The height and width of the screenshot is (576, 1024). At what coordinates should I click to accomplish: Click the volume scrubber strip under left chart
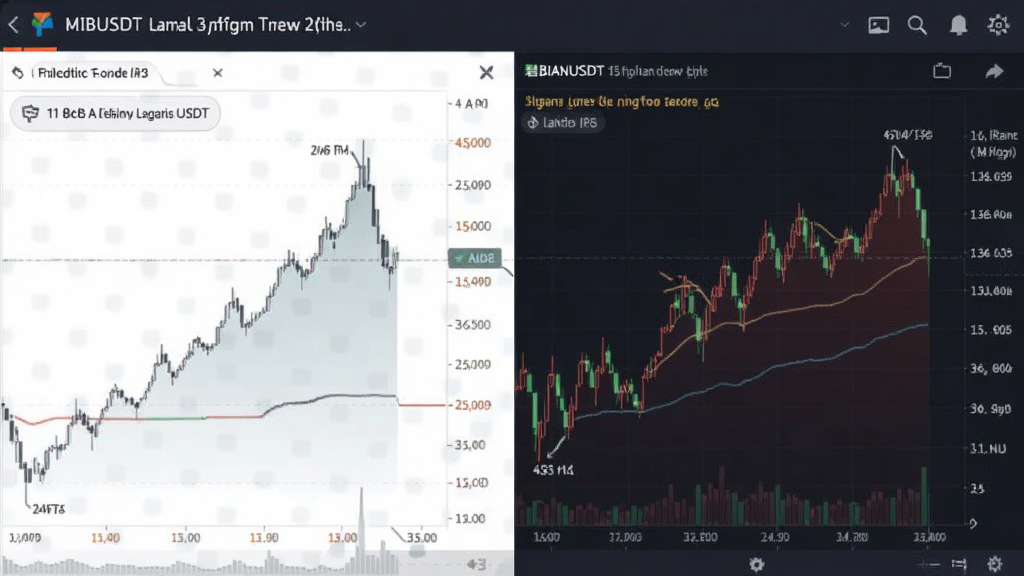pos(256,563)
